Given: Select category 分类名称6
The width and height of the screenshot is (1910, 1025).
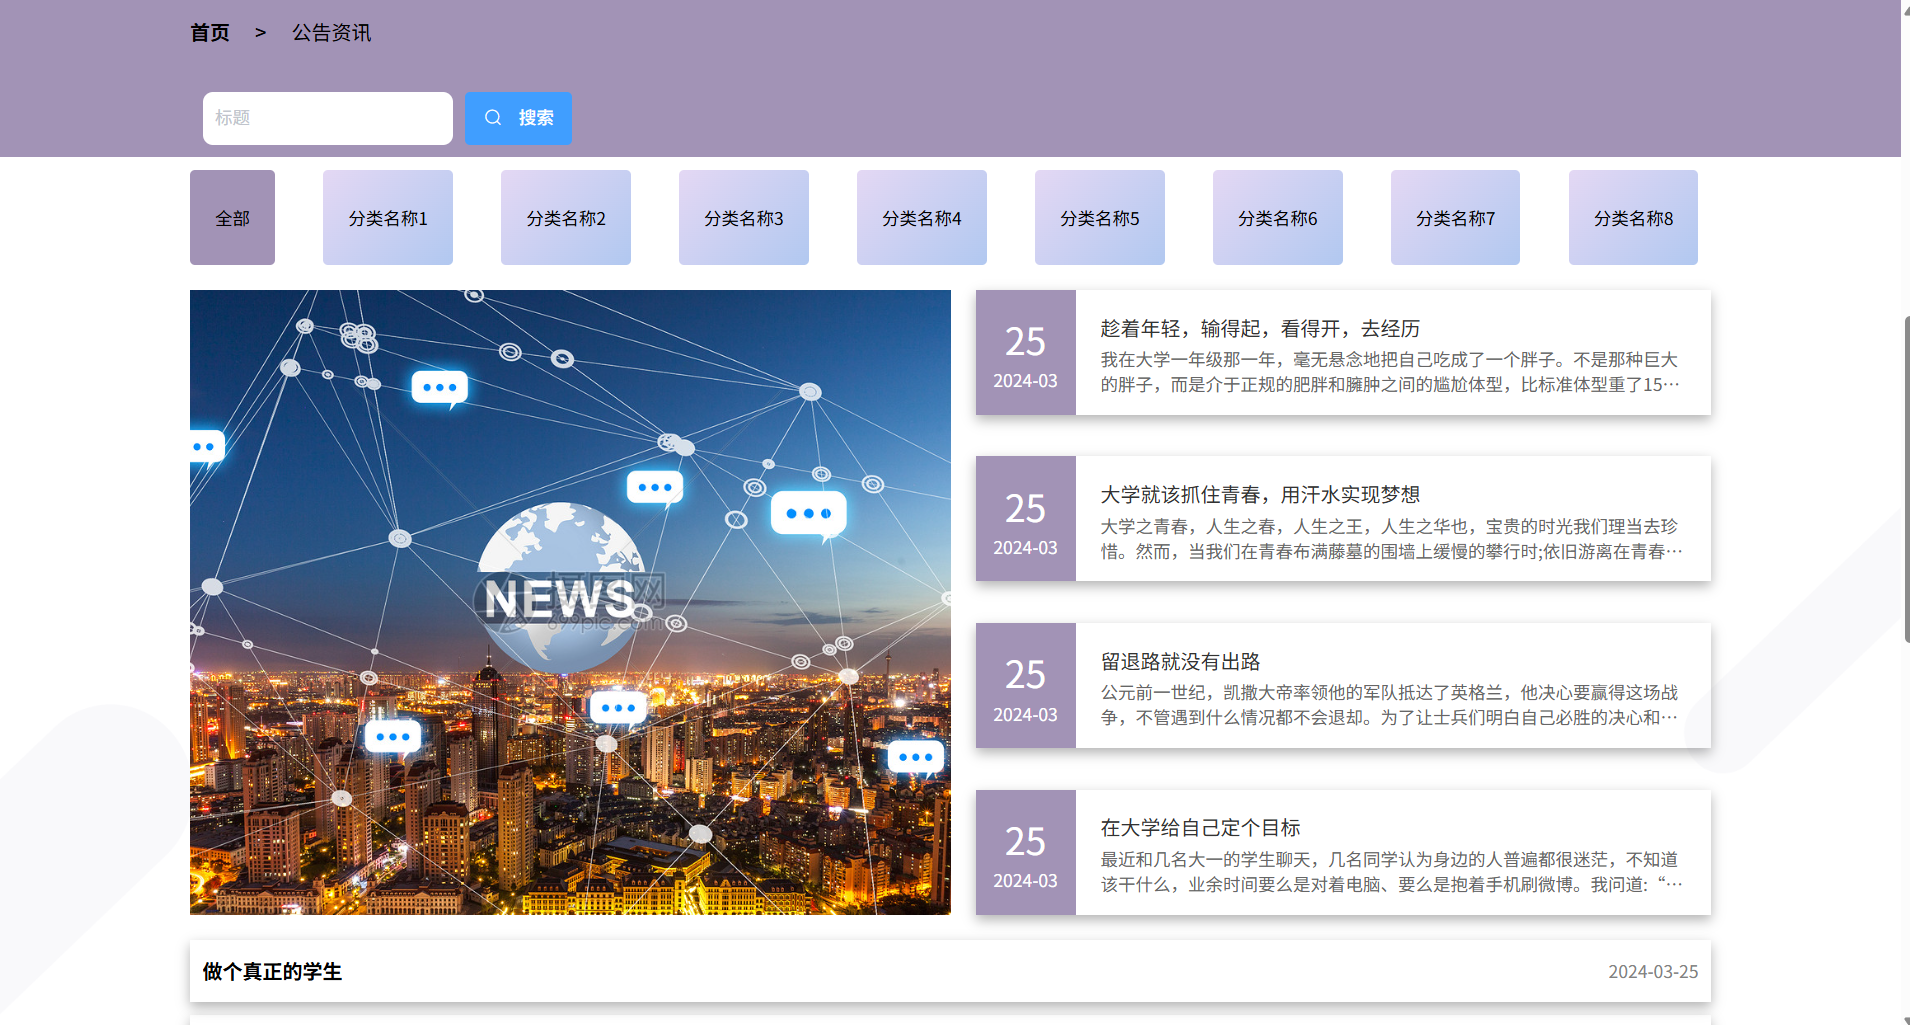Looking at the screenshot, I should point(1278,217).
